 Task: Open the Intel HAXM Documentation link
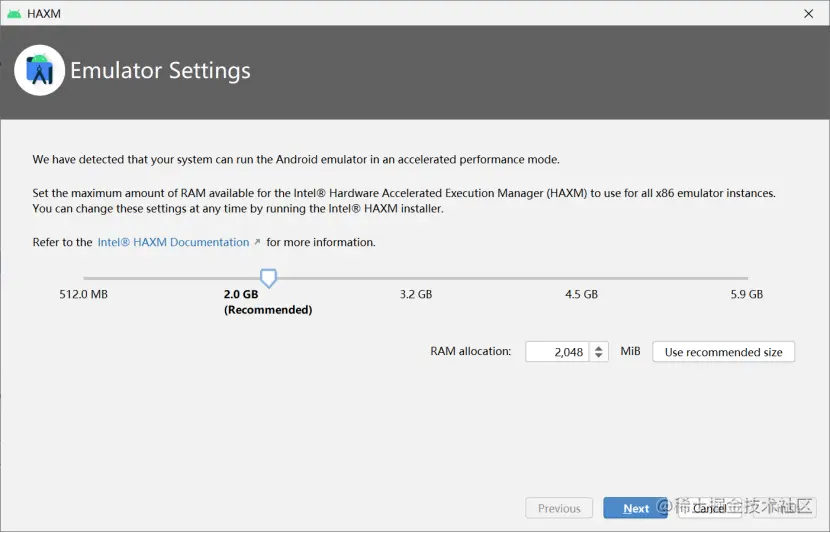pyautogui.click(x=173, y=242)
